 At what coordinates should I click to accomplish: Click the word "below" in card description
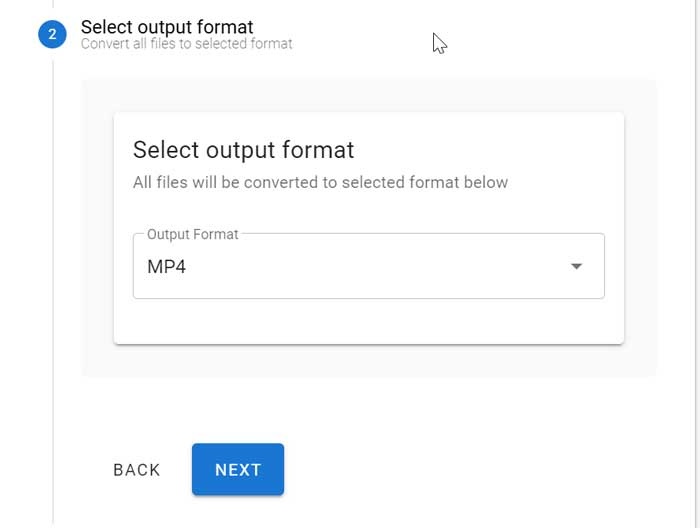click(487, 182)
